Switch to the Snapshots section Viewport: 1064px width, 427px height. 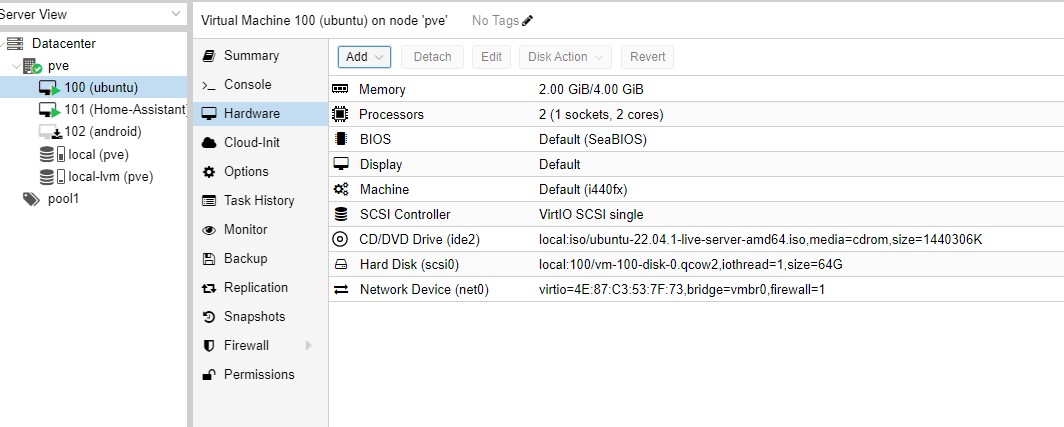pos(254,316)
